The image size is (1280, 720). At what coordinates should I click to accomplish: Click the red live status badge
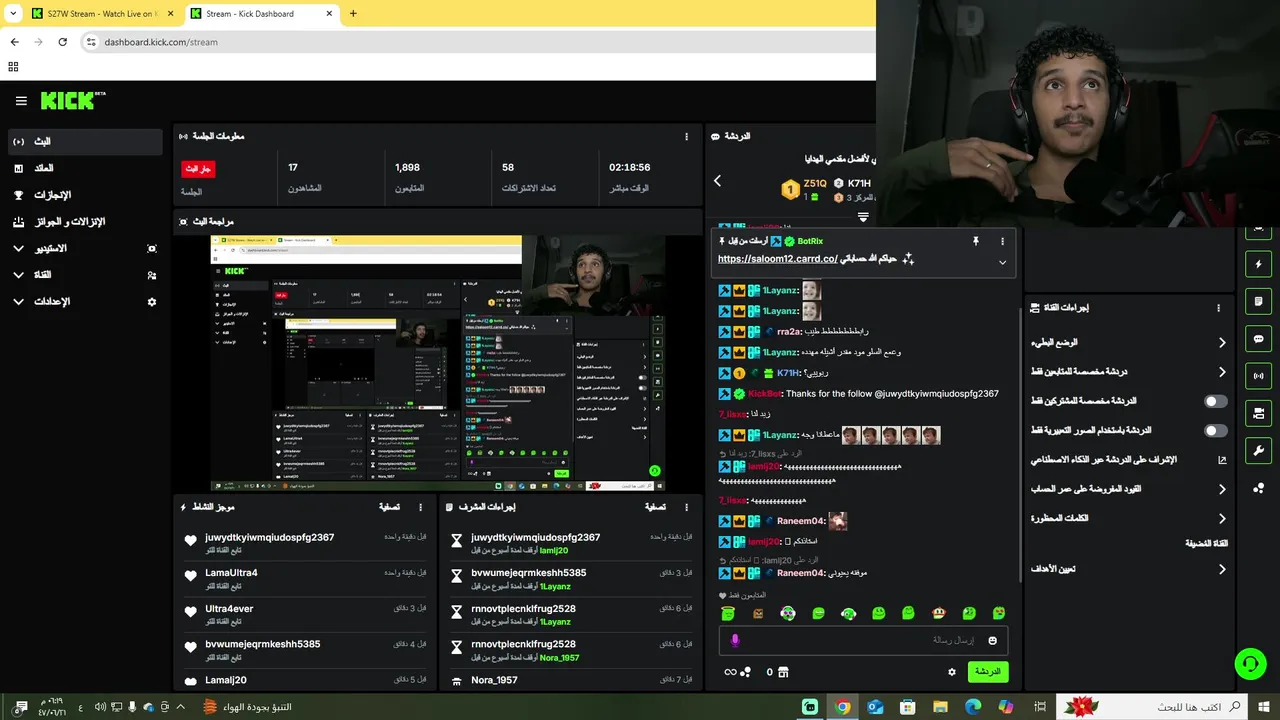(x=198, y=169)
